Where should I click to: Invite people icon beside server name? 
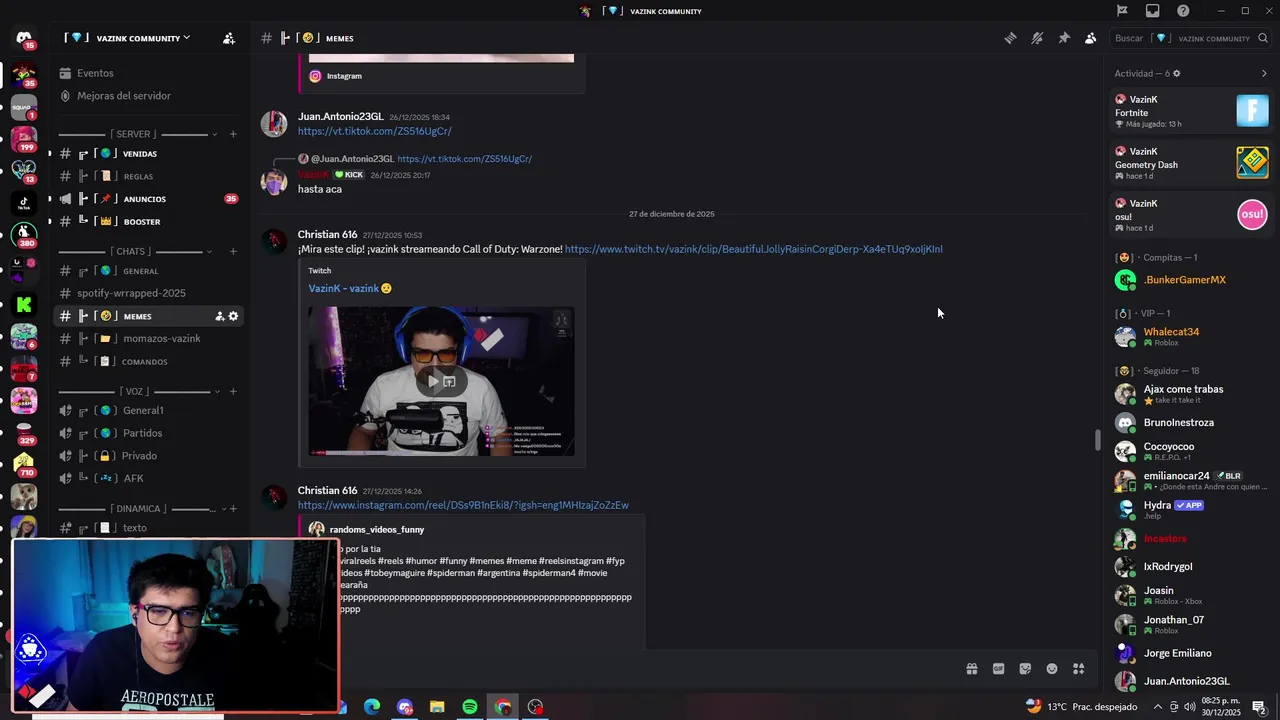tap(229, 38)
